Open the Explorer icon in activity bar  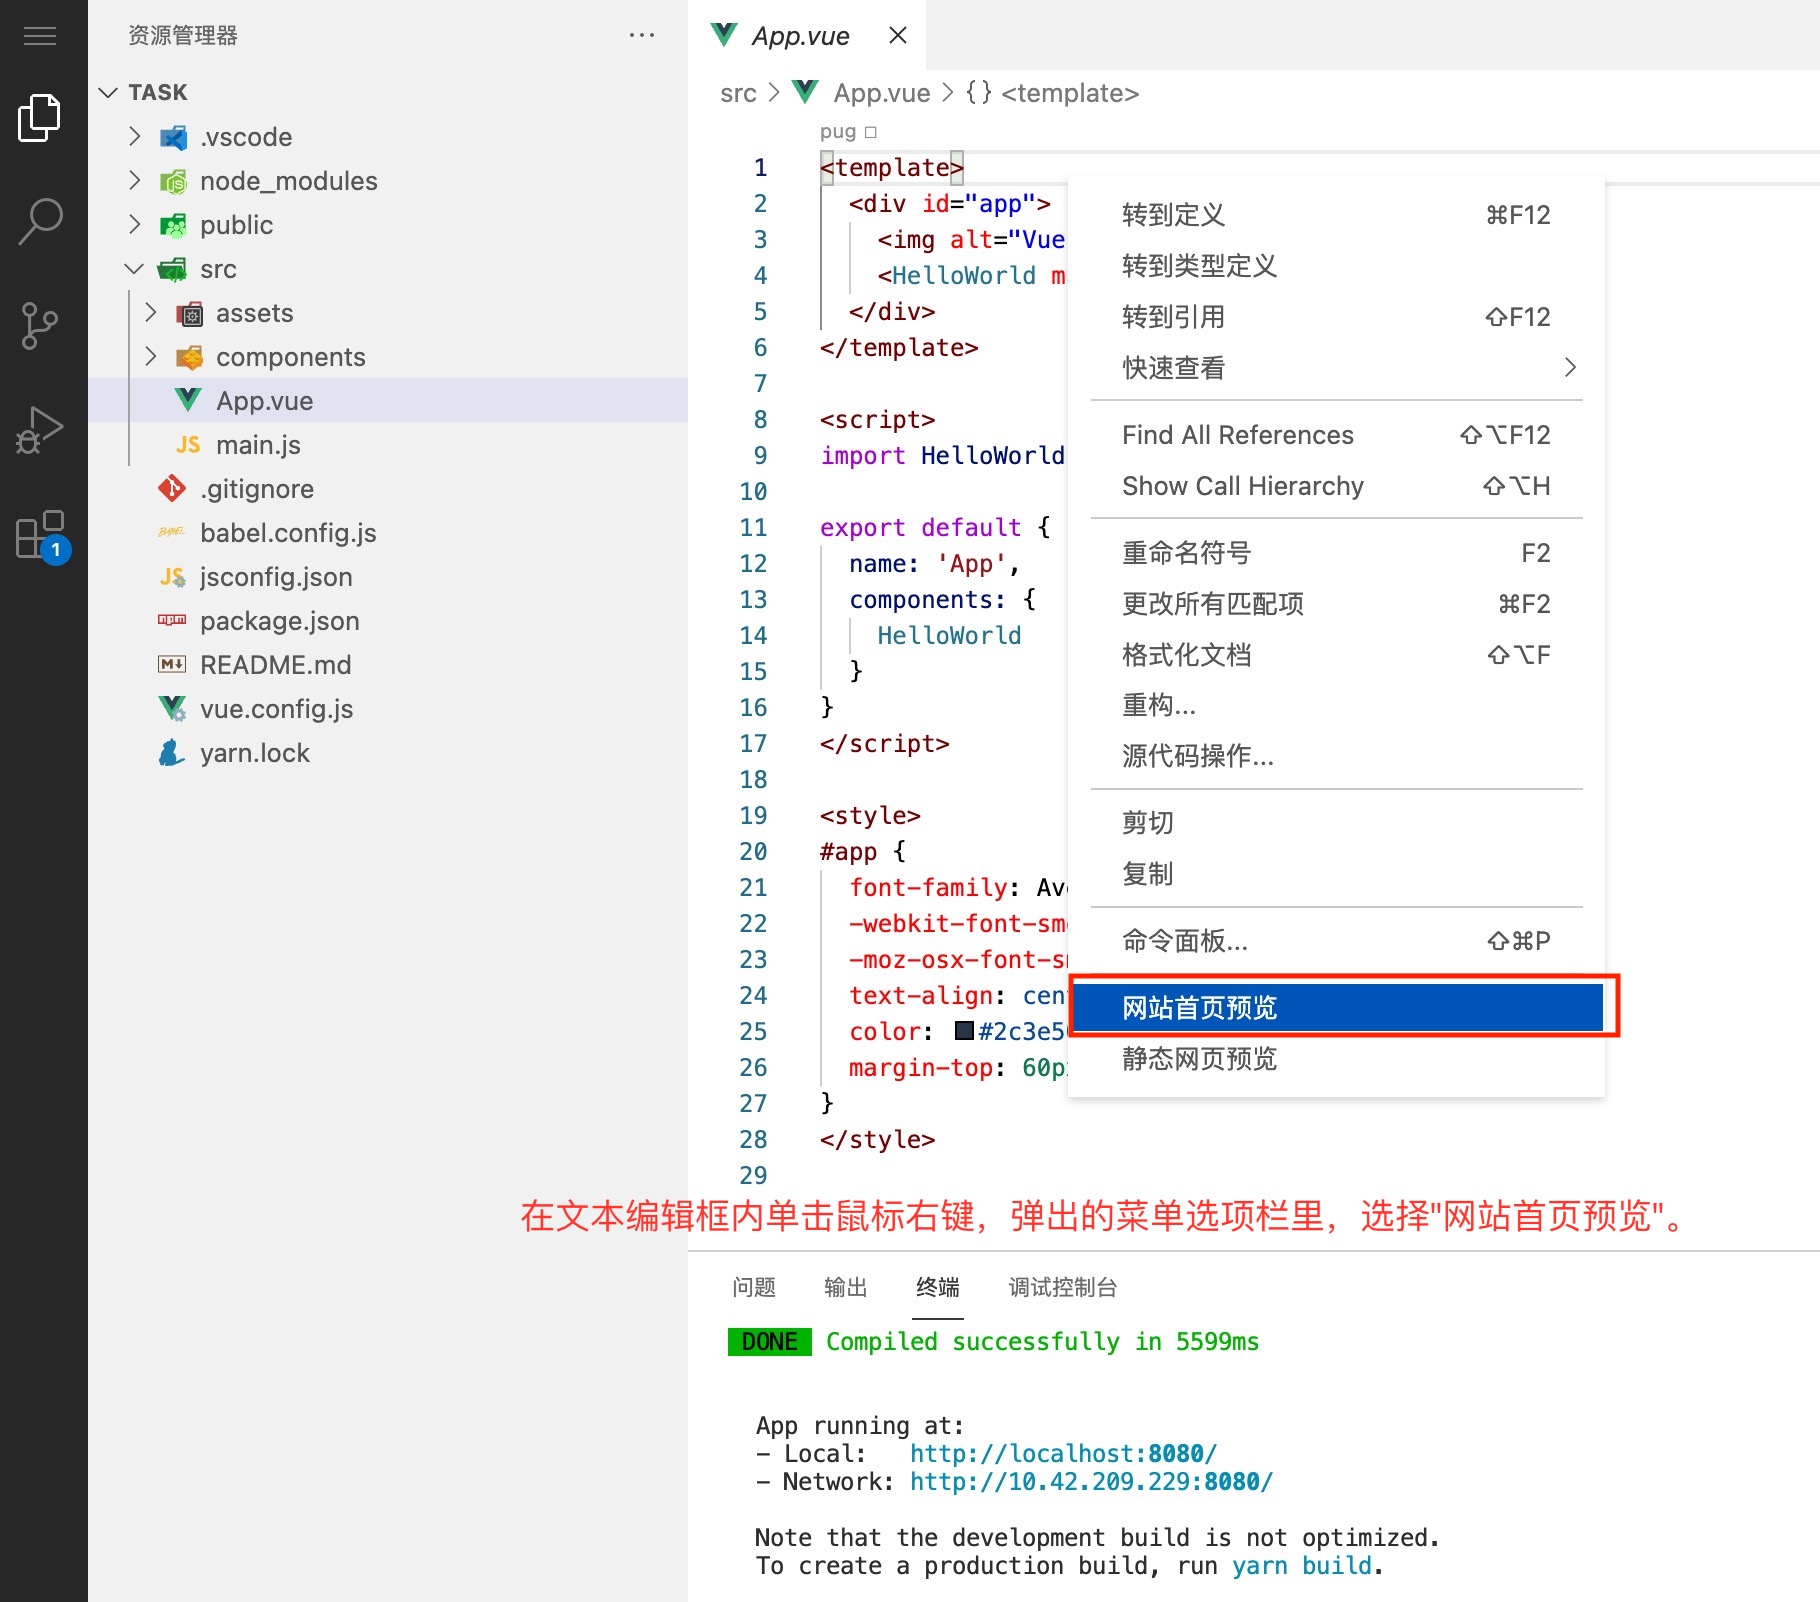40,118
